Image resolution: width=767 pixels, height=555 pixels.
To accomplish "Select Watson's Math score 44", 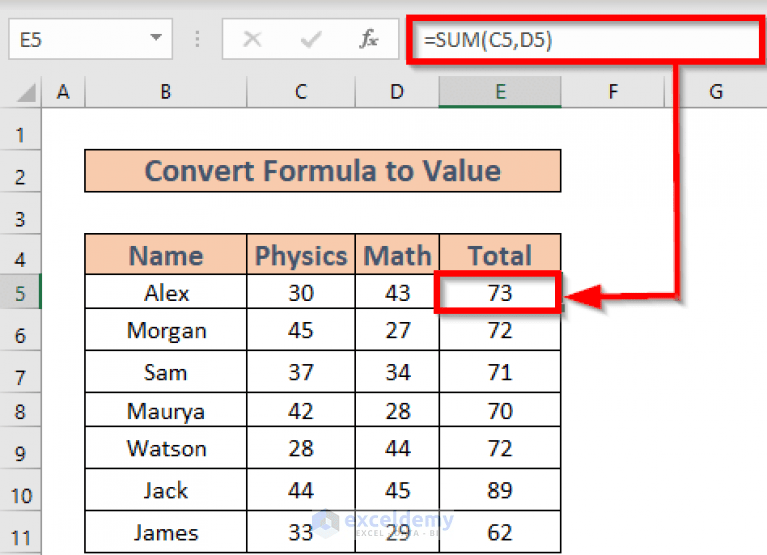I will [x=397, y=448].
